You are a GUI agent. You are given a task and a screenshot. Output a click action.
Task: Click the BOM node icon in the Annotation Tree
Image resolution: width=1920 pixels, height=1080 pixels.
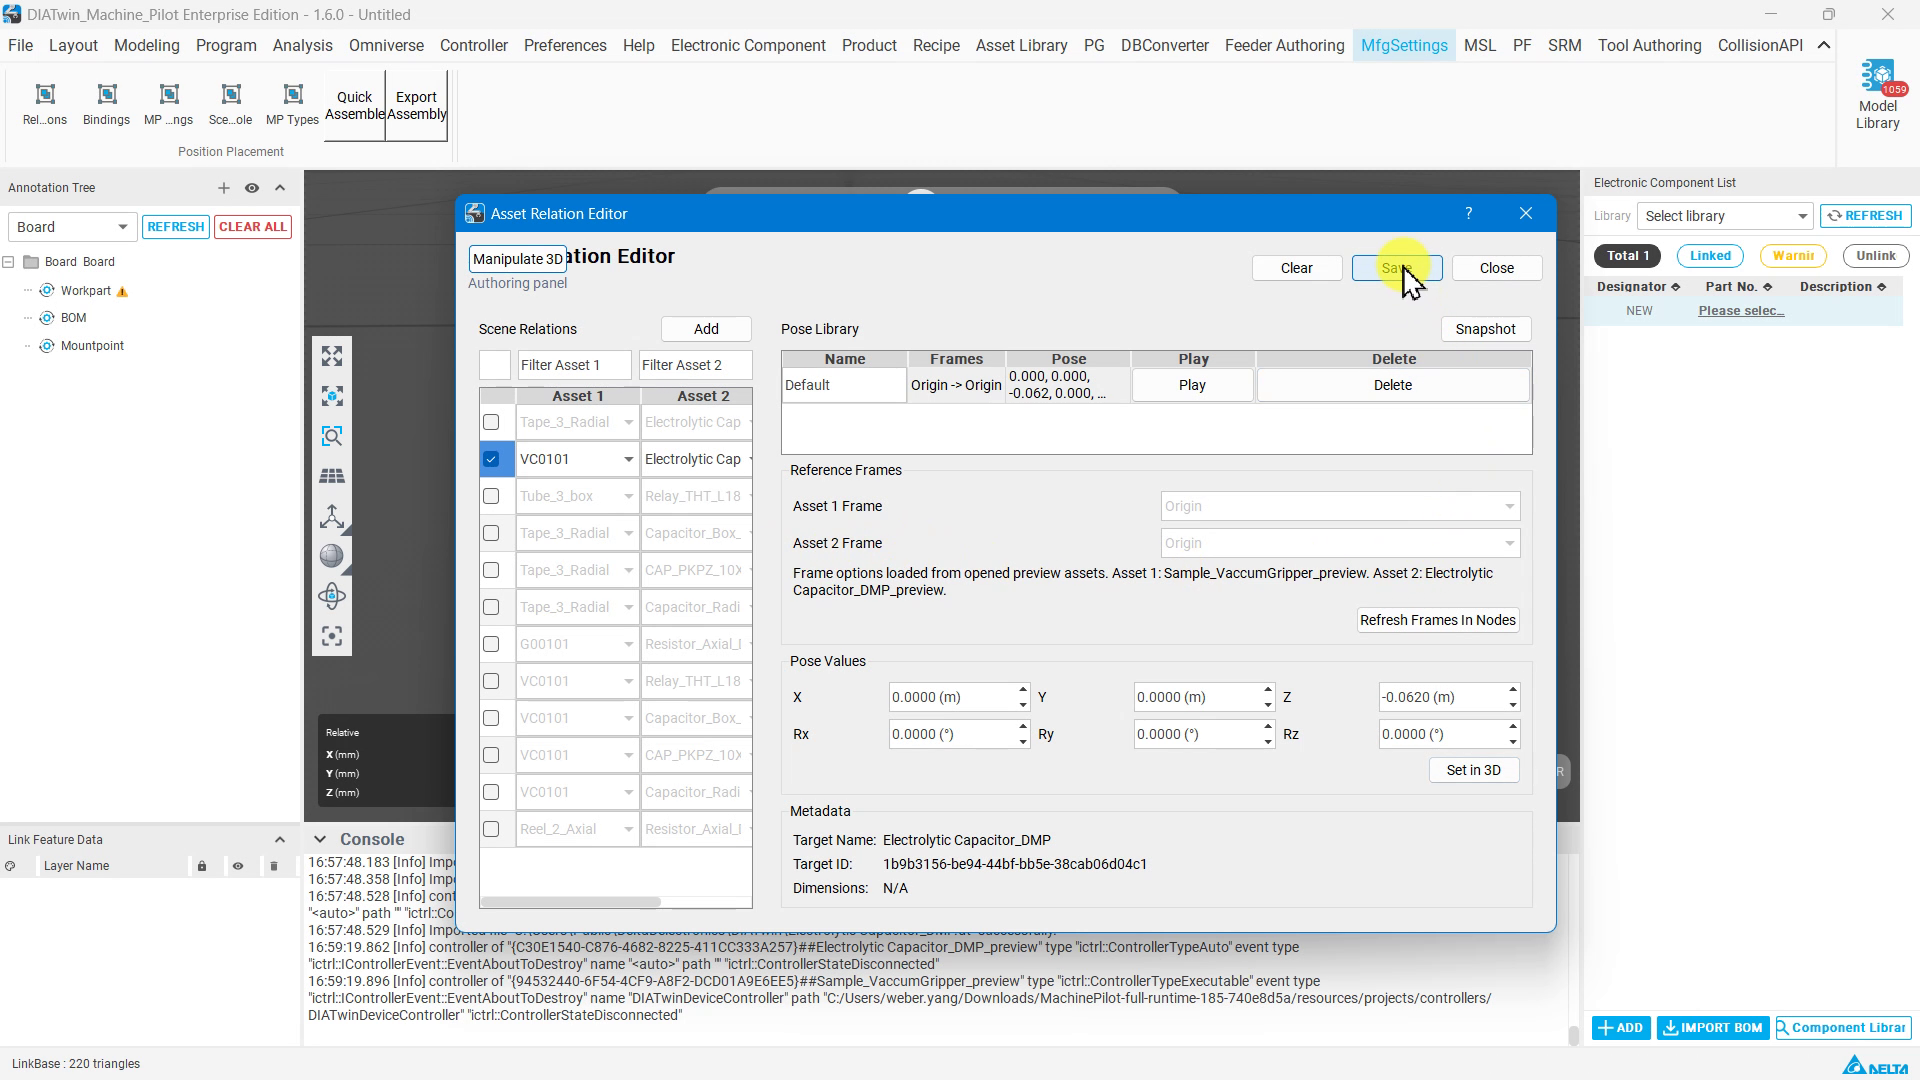pyautogui.click(x=46, y=318)
